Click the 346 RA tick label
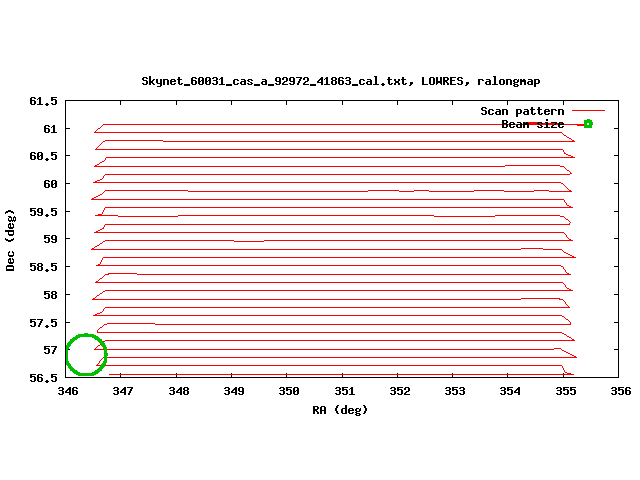 click(68, 391)
